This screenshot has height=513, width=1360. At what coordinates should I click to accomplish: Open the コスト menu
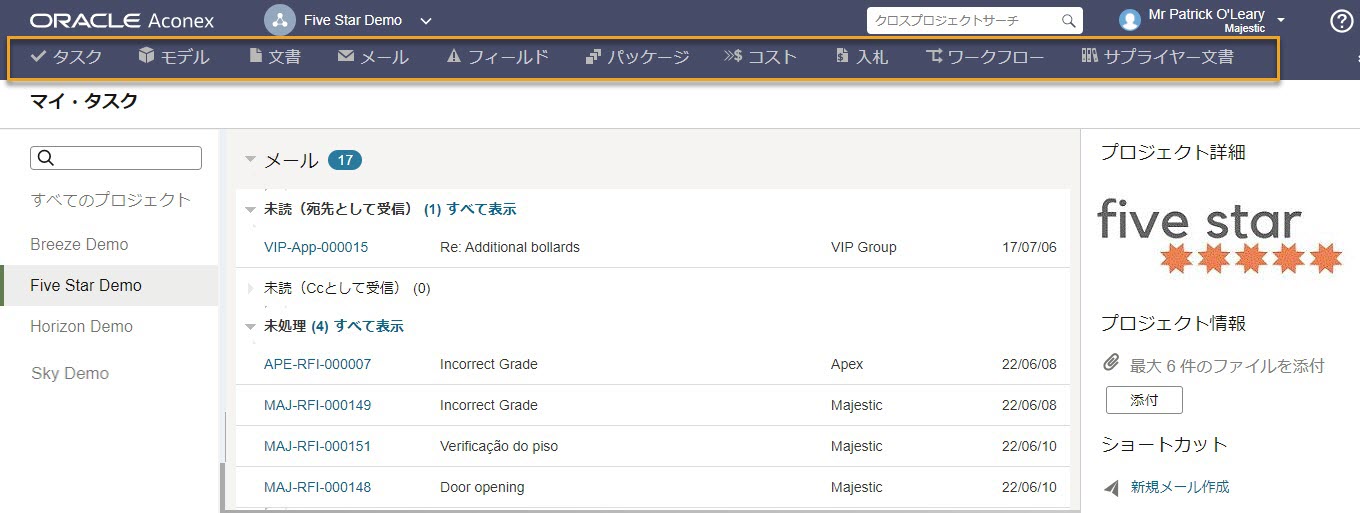click(760, 57)
